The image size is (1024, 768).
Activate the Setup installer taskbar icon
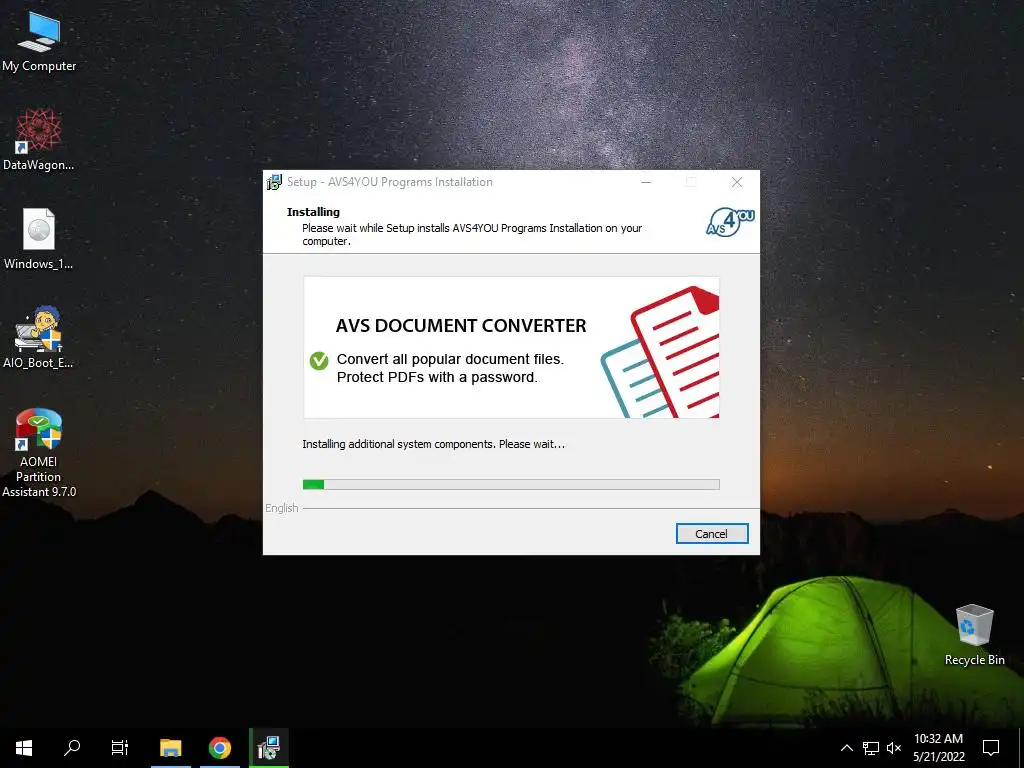(268, 748)
